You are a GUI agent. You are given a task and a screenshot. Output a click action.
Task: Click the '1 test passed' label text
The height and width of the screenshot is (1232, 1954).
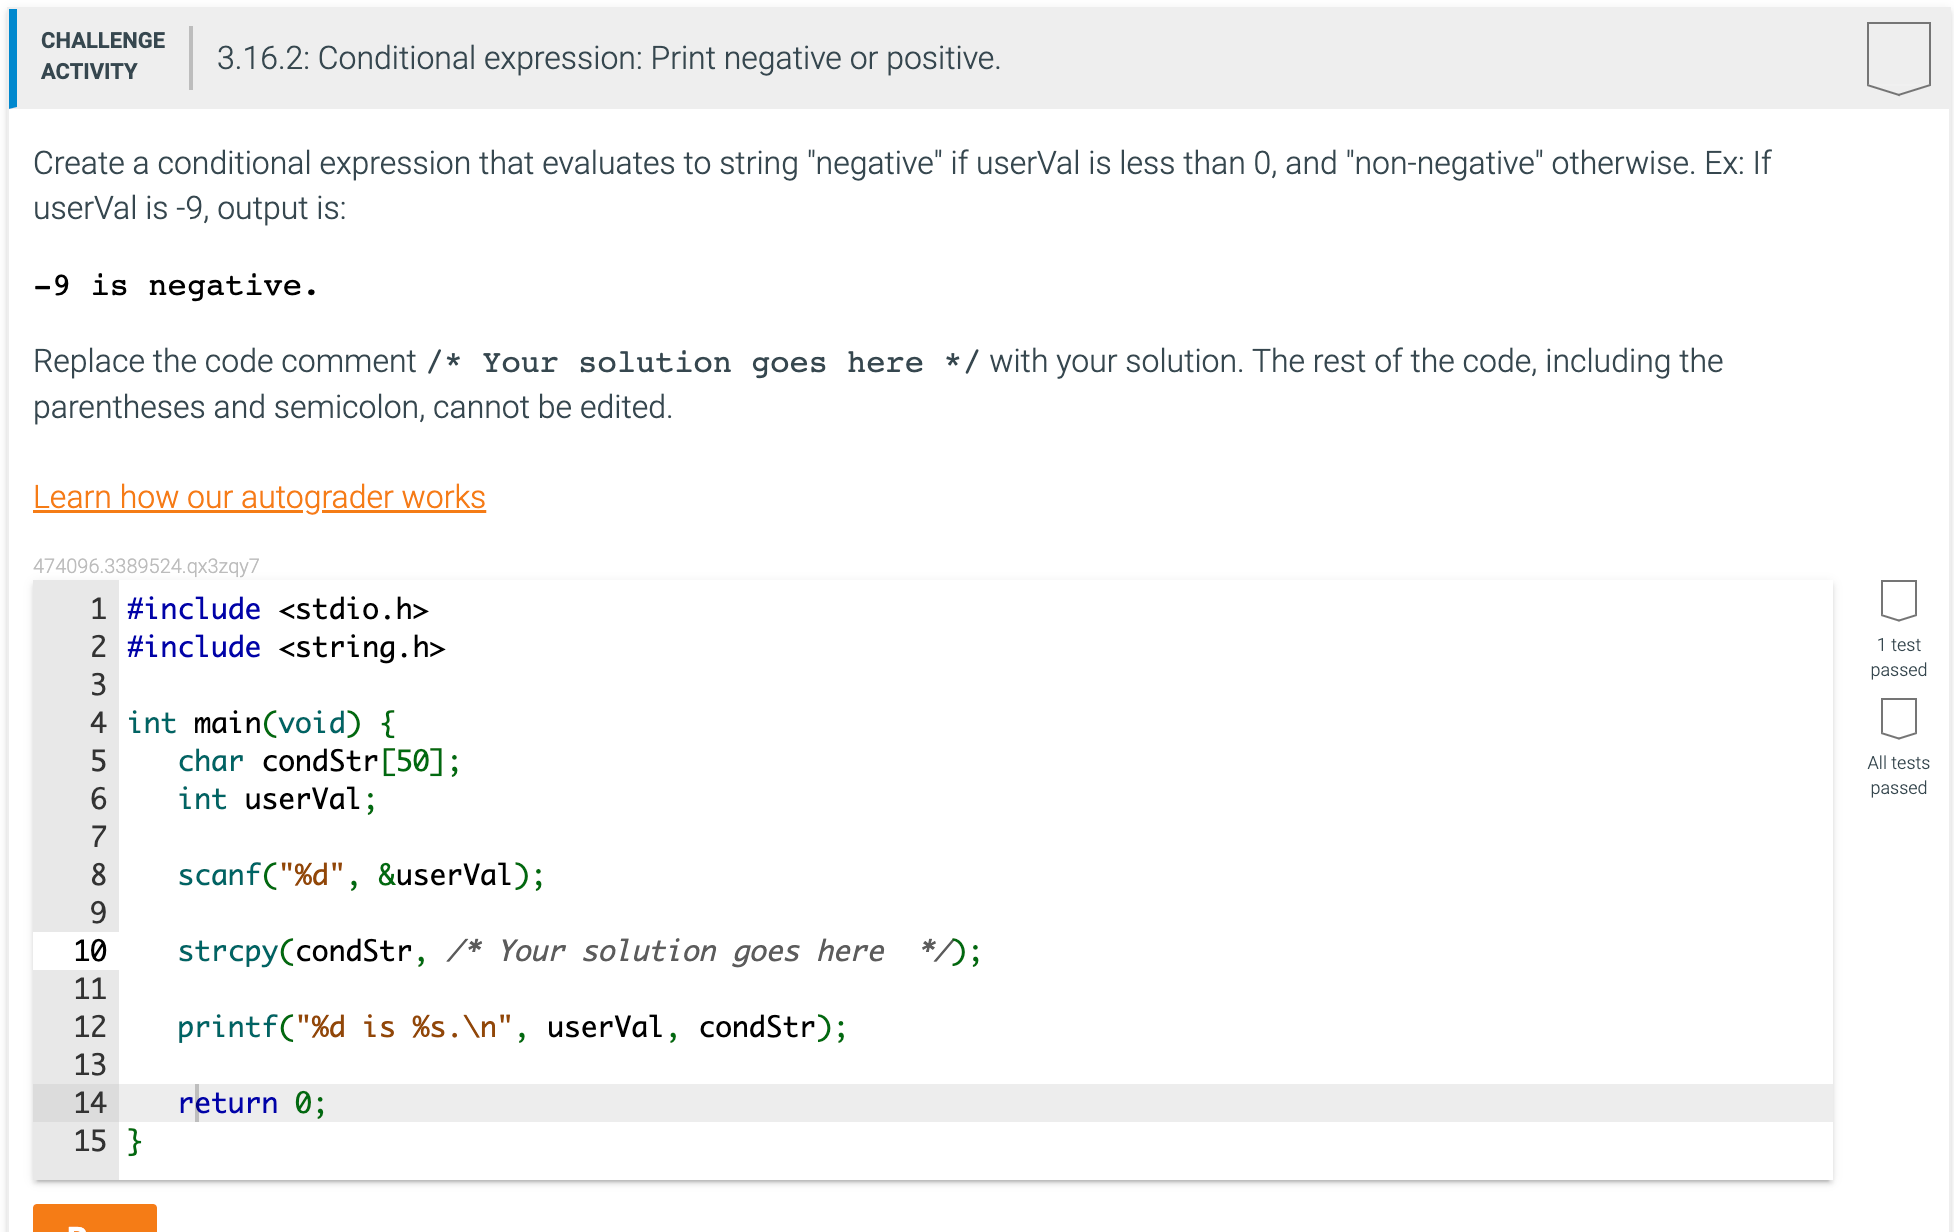(1898, 657)
